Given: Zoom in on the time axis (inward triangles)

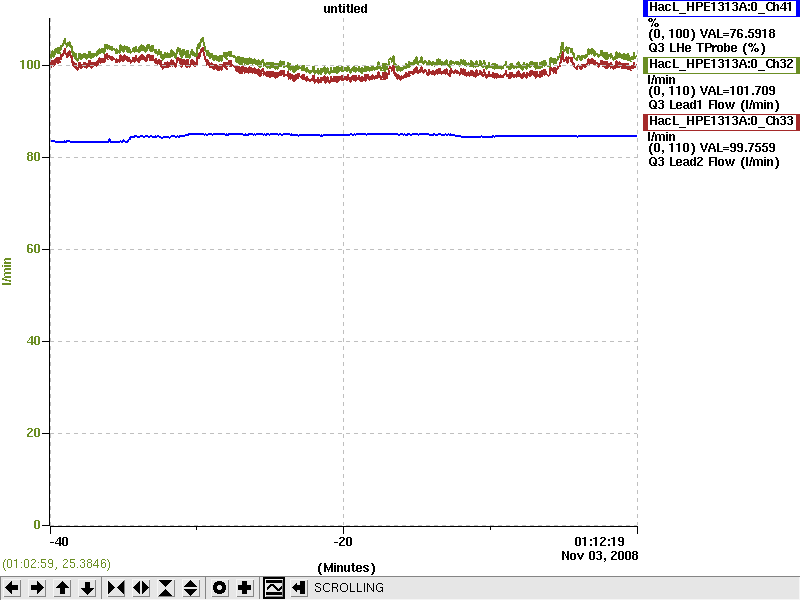Looking at the screenshot, I should click(116, 588).
